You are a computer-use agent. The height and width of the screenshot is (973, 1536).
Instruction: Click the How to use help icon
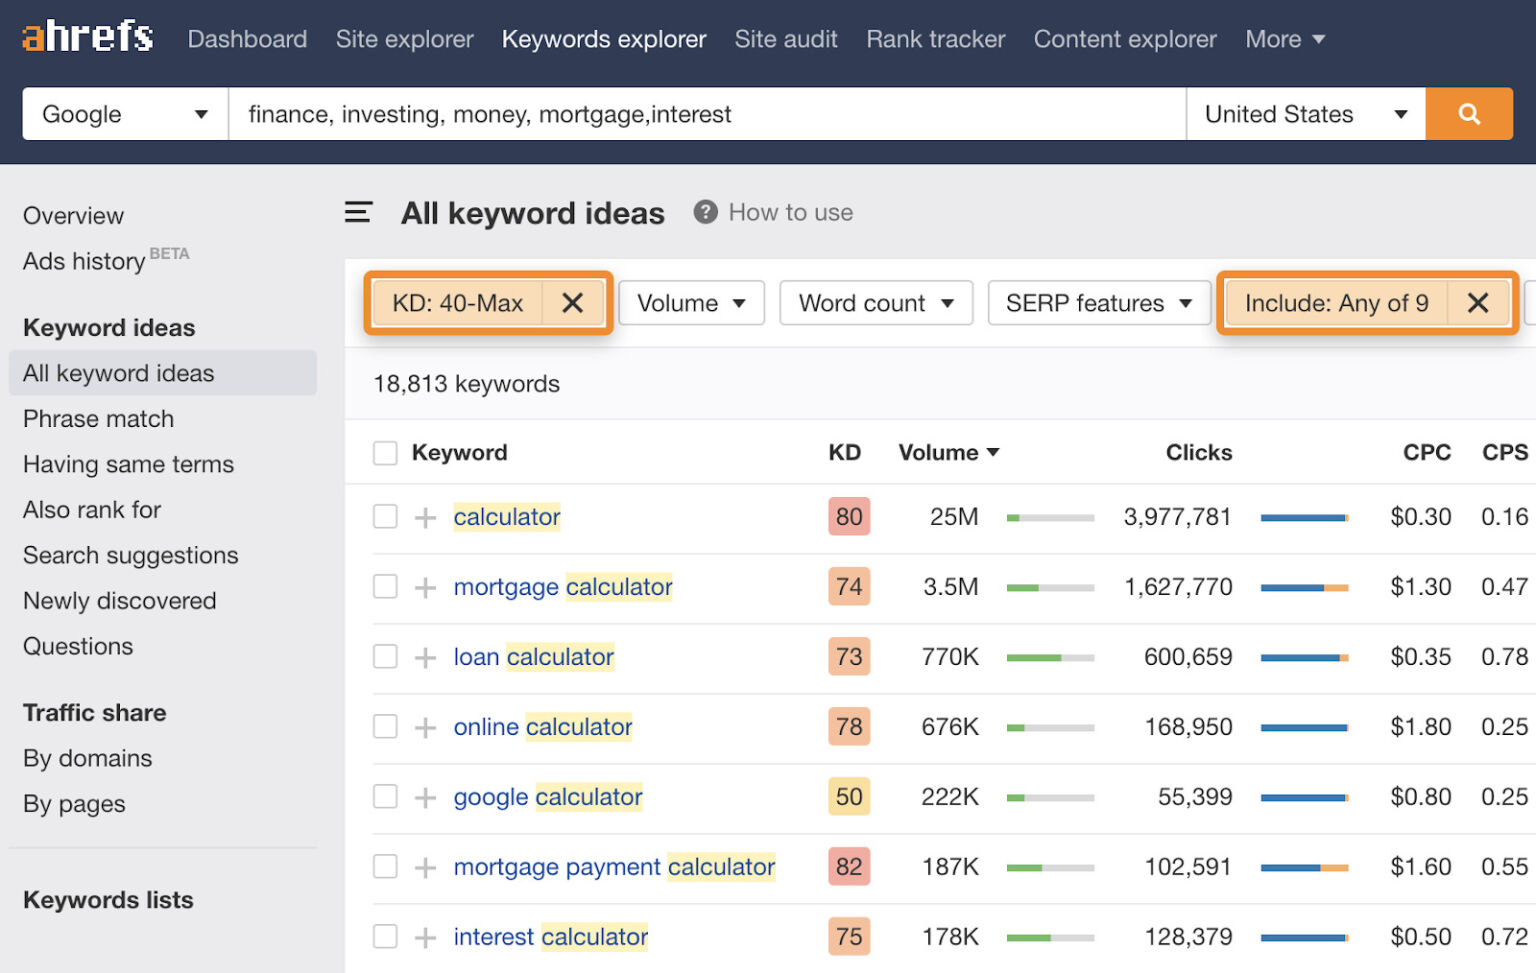click(706, 212)
